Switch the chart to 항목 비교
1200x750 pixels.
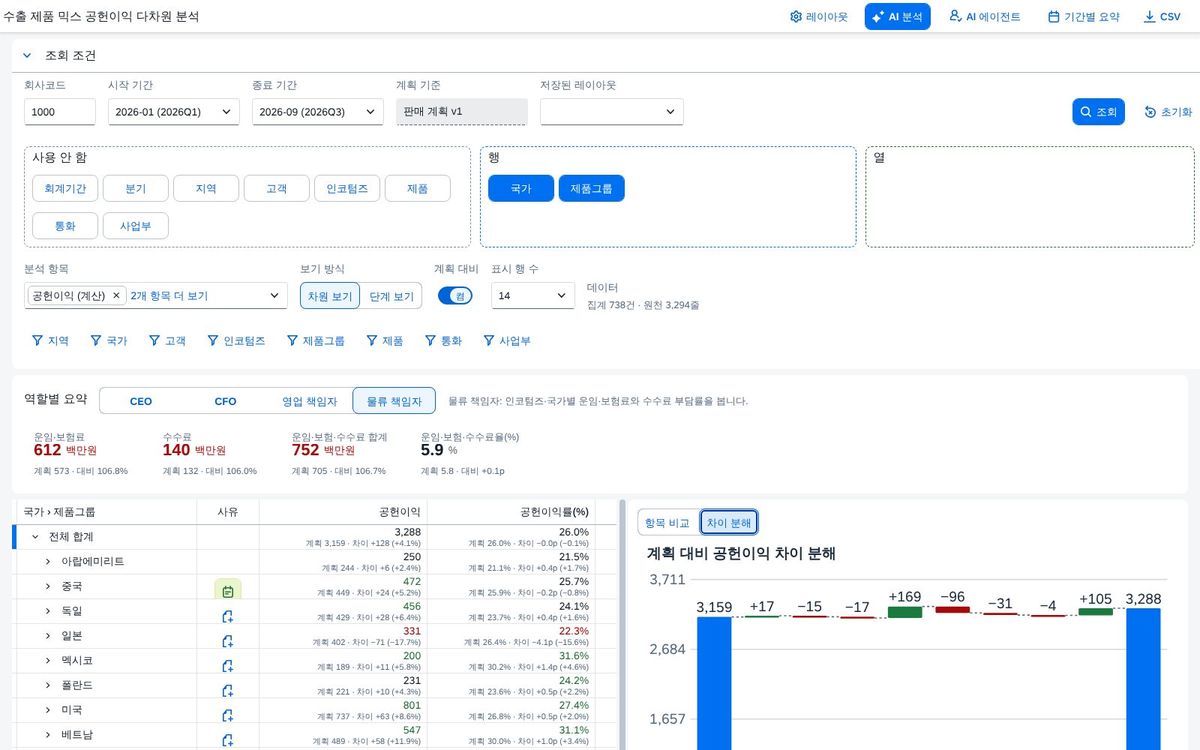point(667,523)
